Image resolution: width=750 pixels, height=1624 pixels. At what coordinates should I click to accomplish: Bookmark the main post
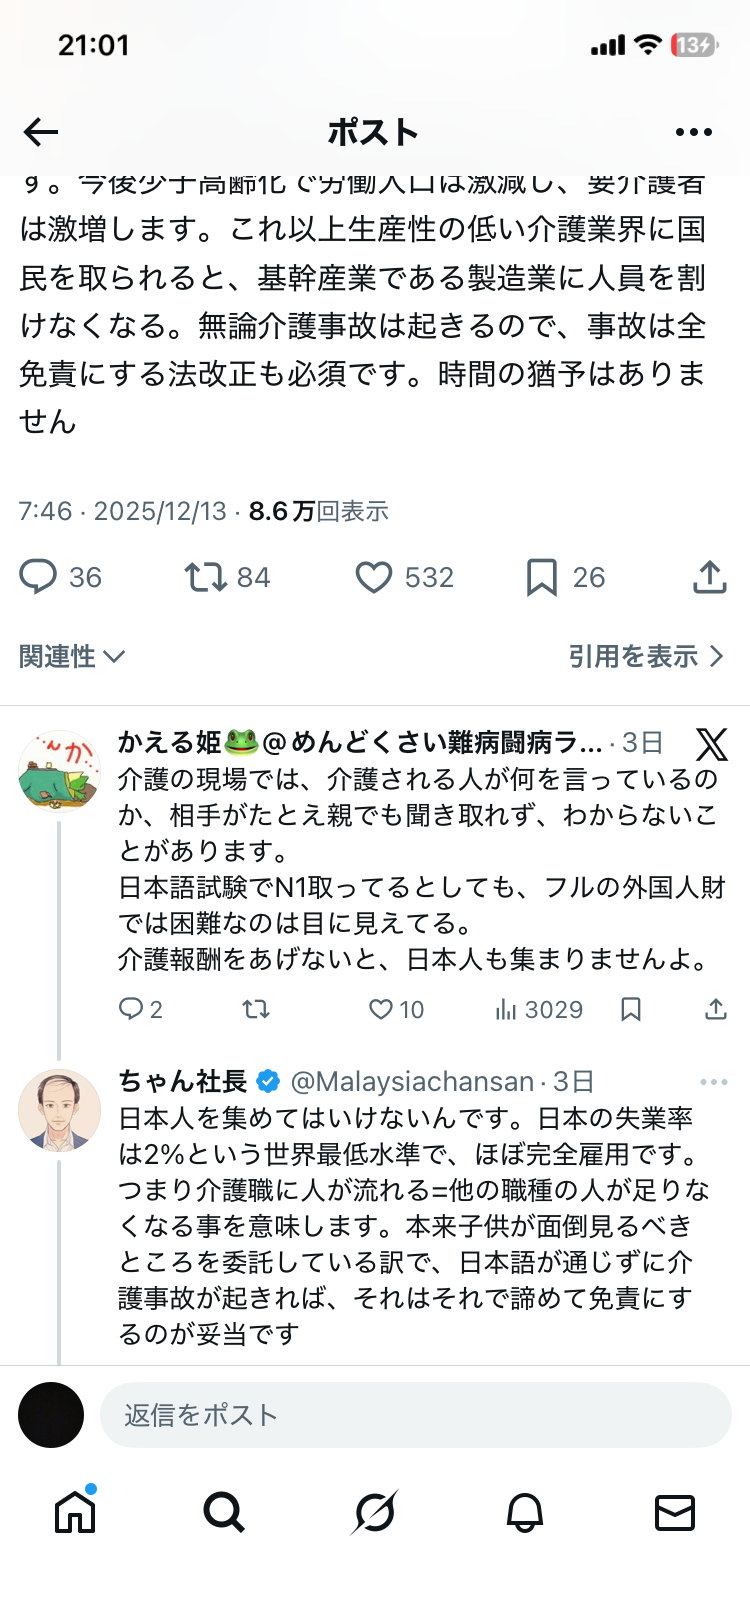coord(540,577)
